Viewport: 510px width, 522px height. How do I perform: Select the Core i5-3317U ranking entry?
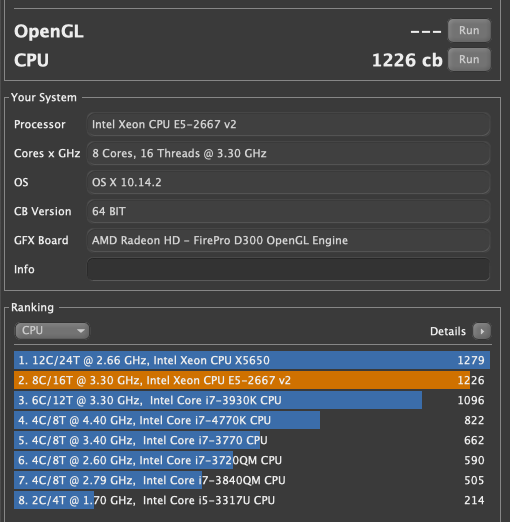pyautogui.click(x=252, y=500)
